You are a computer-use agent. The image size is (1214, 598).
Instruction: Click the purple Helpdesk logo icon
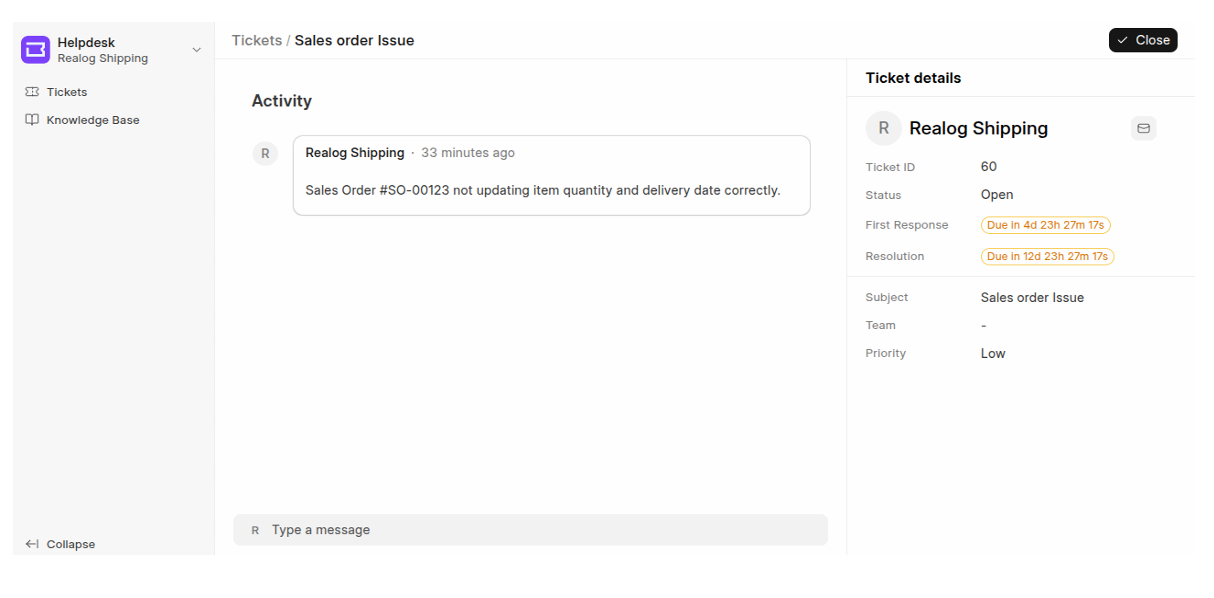click(35, 50)
